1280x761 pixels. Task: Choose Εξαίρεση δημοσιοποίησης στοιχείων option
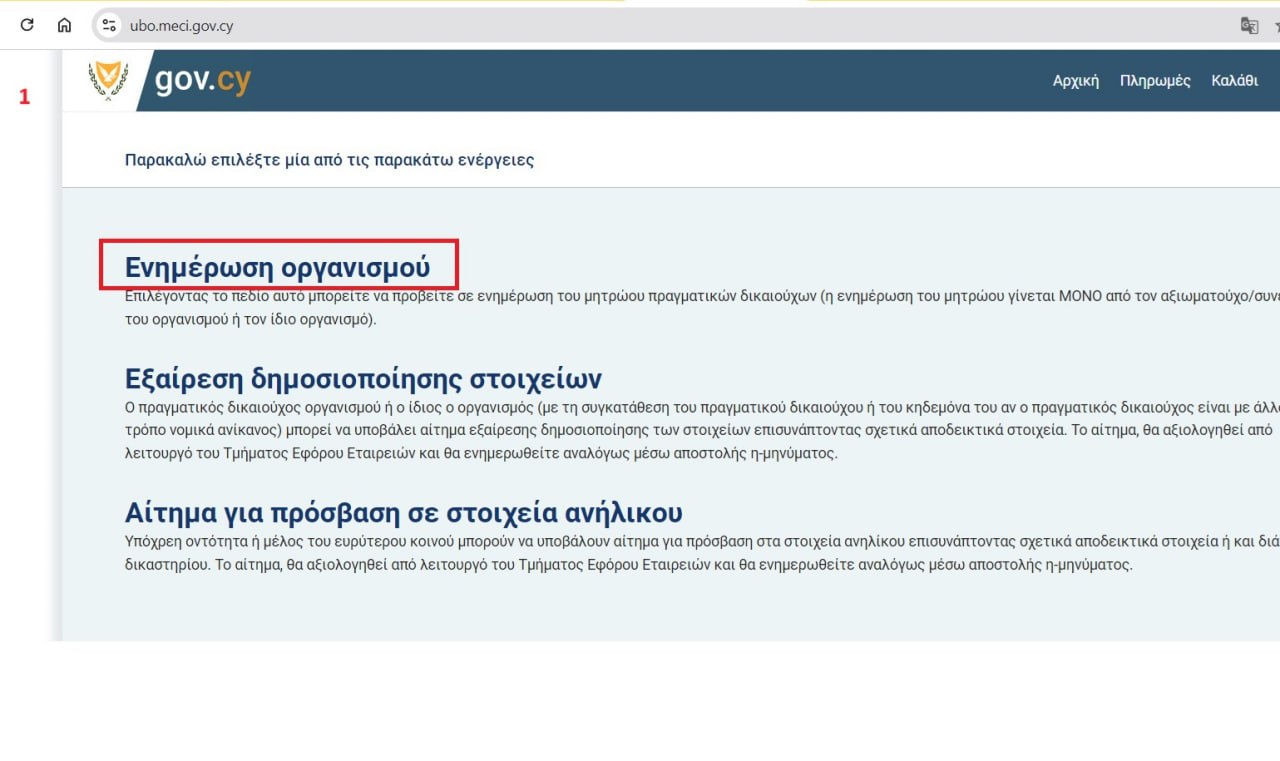363,380
